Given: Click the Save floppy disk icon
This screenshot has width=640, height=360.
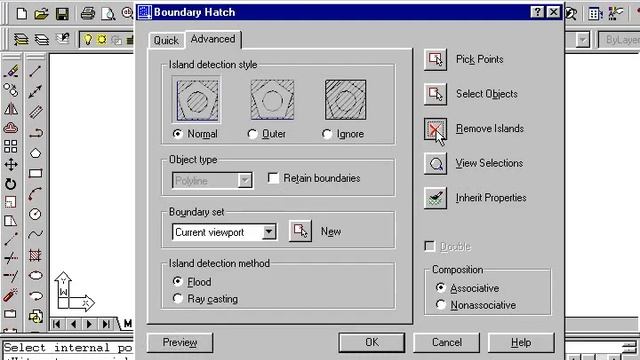Looking at the screenshot, I should click(x=62, y=14).
